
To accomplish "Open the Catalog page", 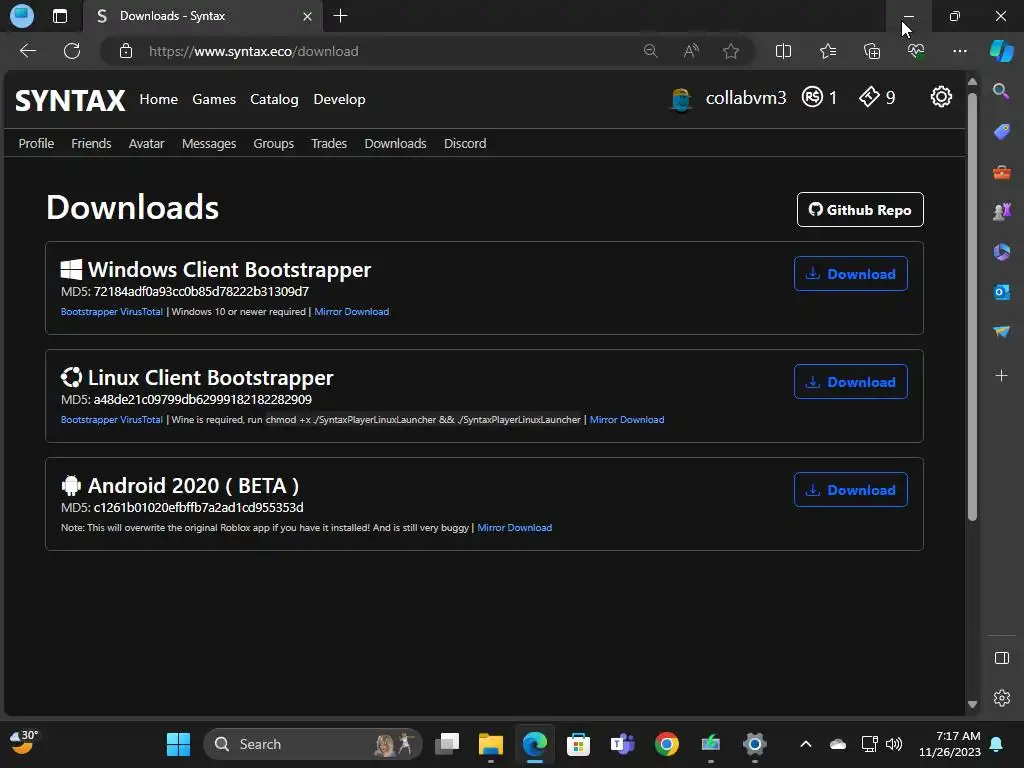I will tap(274, 99).
